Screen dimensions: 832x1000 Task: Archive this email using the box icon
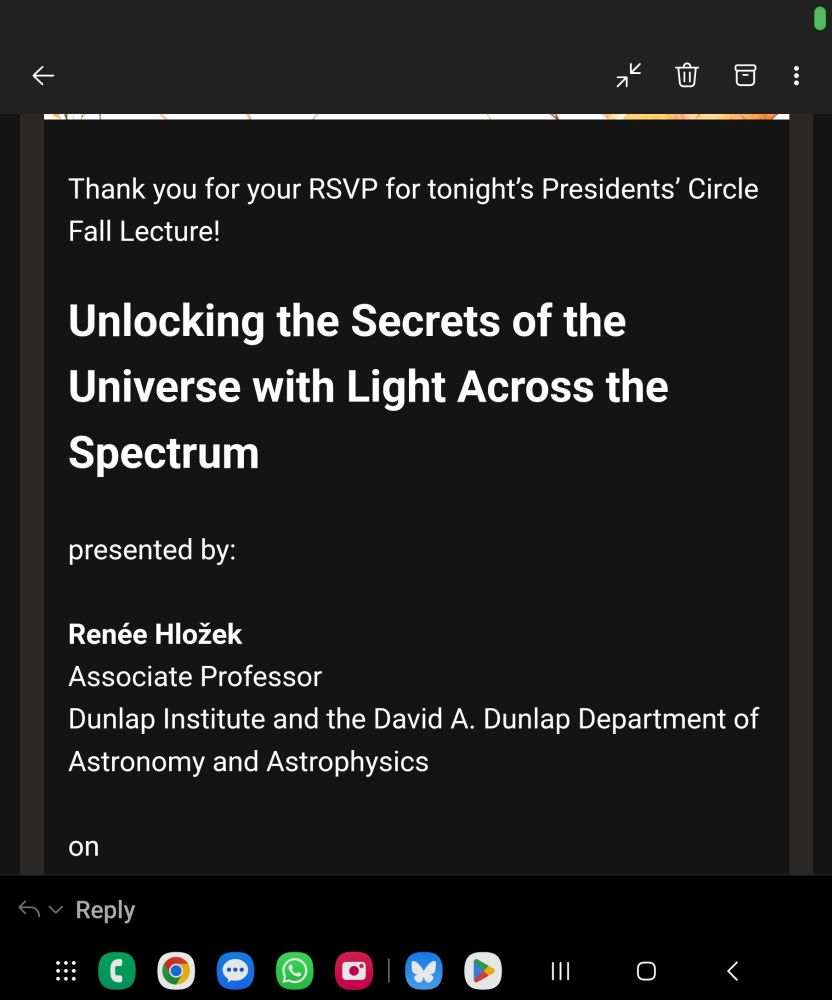click(745, 75)
